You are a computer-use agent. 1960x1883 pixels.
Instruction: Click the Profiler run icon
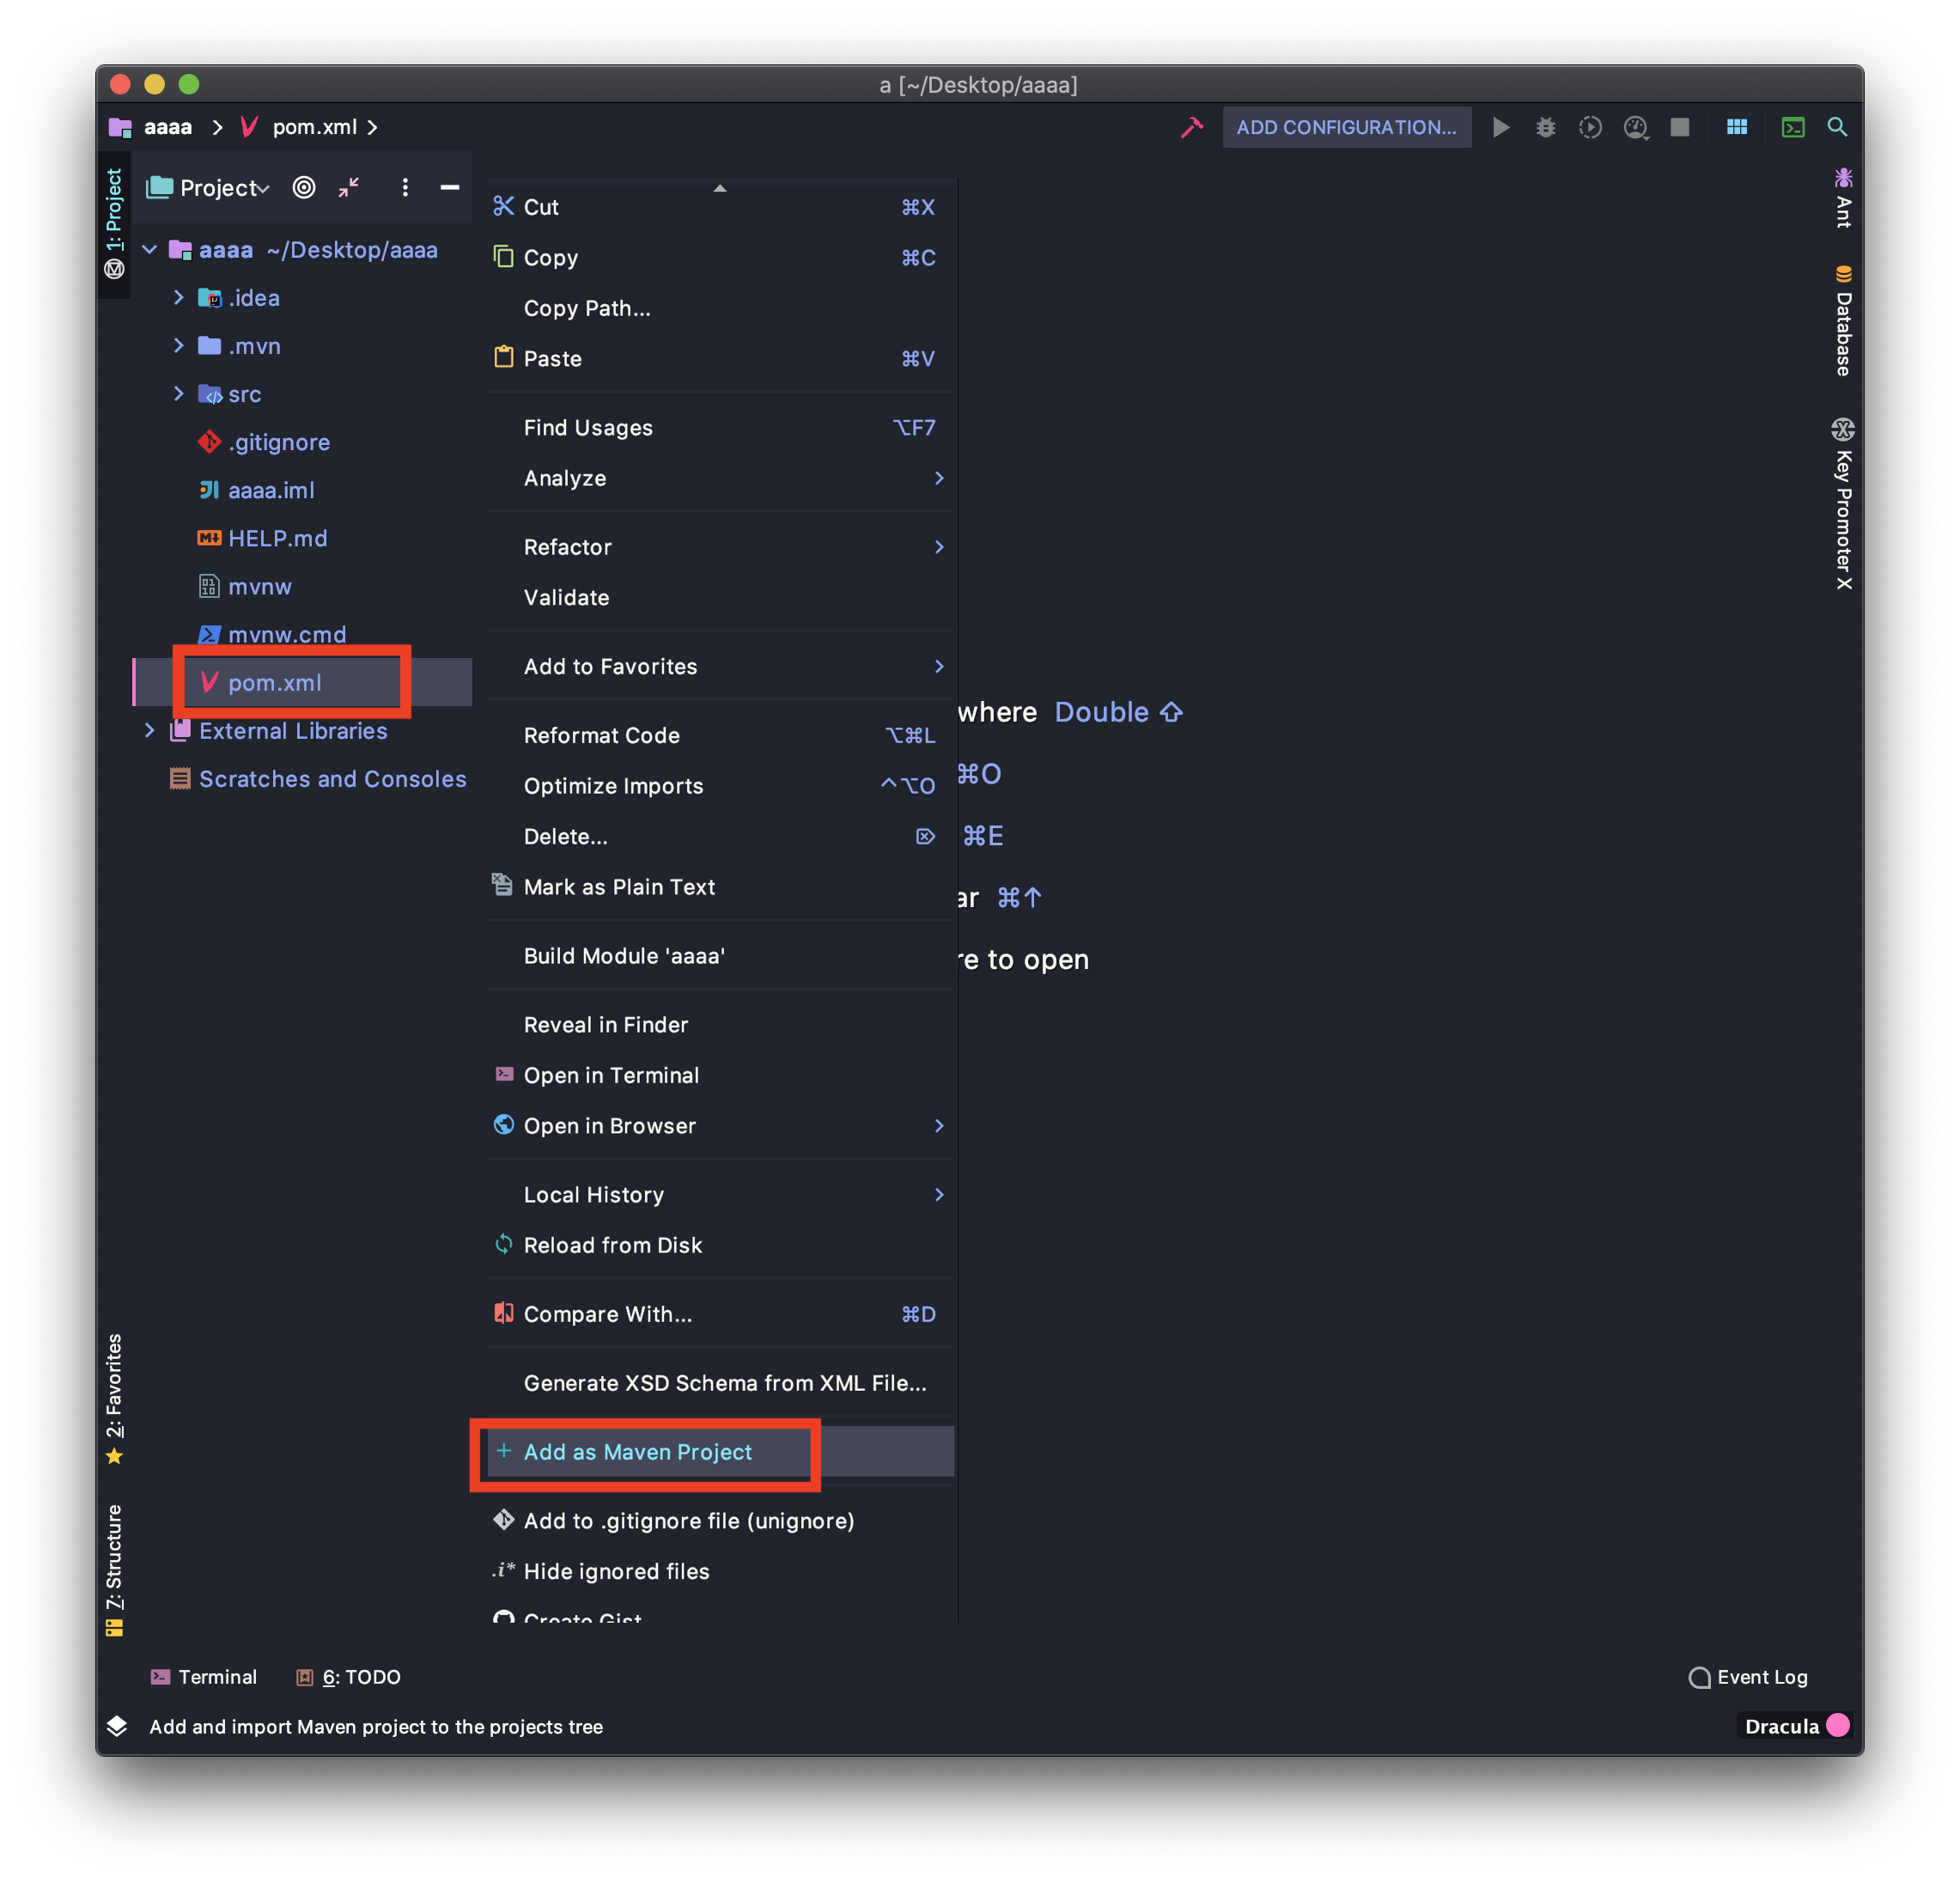coord(1636,127)
